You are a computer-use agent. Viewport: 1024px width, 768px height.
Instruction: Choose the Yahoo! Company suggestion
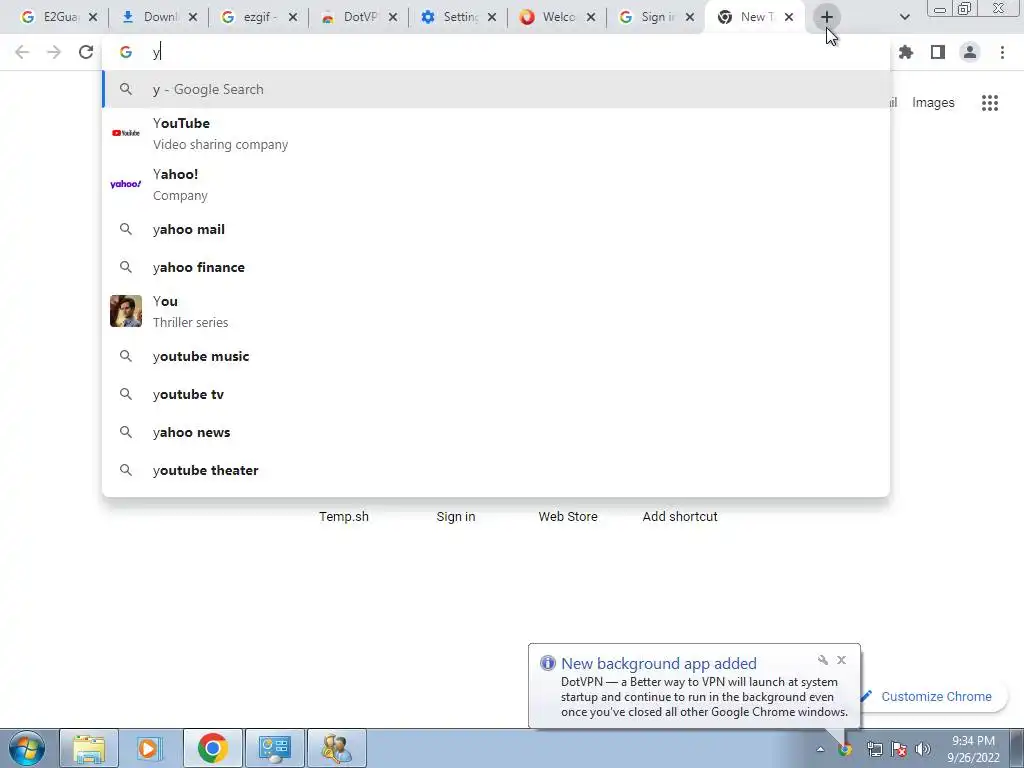tap(496, 184)
